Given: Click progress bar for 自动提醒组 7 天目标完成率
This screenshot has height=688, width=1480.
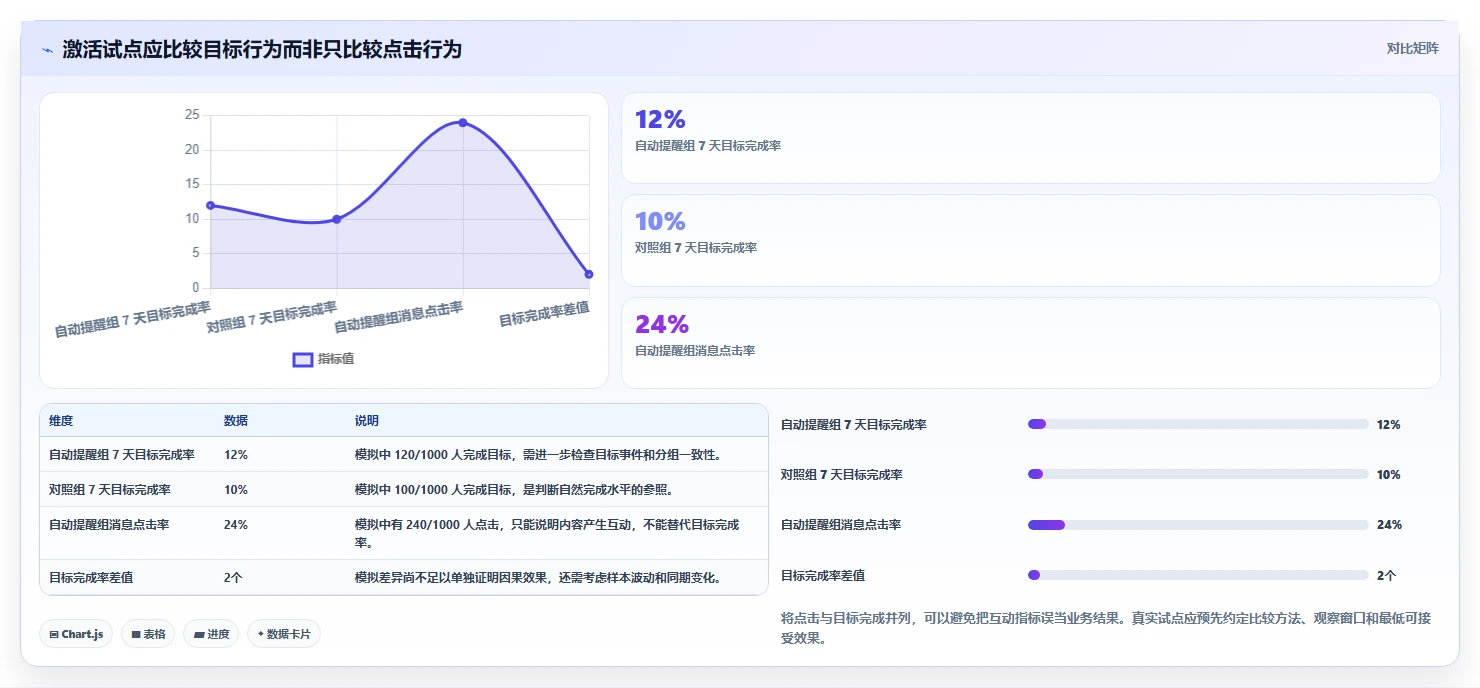Looking at the screenshot, I should (1198, 424).
